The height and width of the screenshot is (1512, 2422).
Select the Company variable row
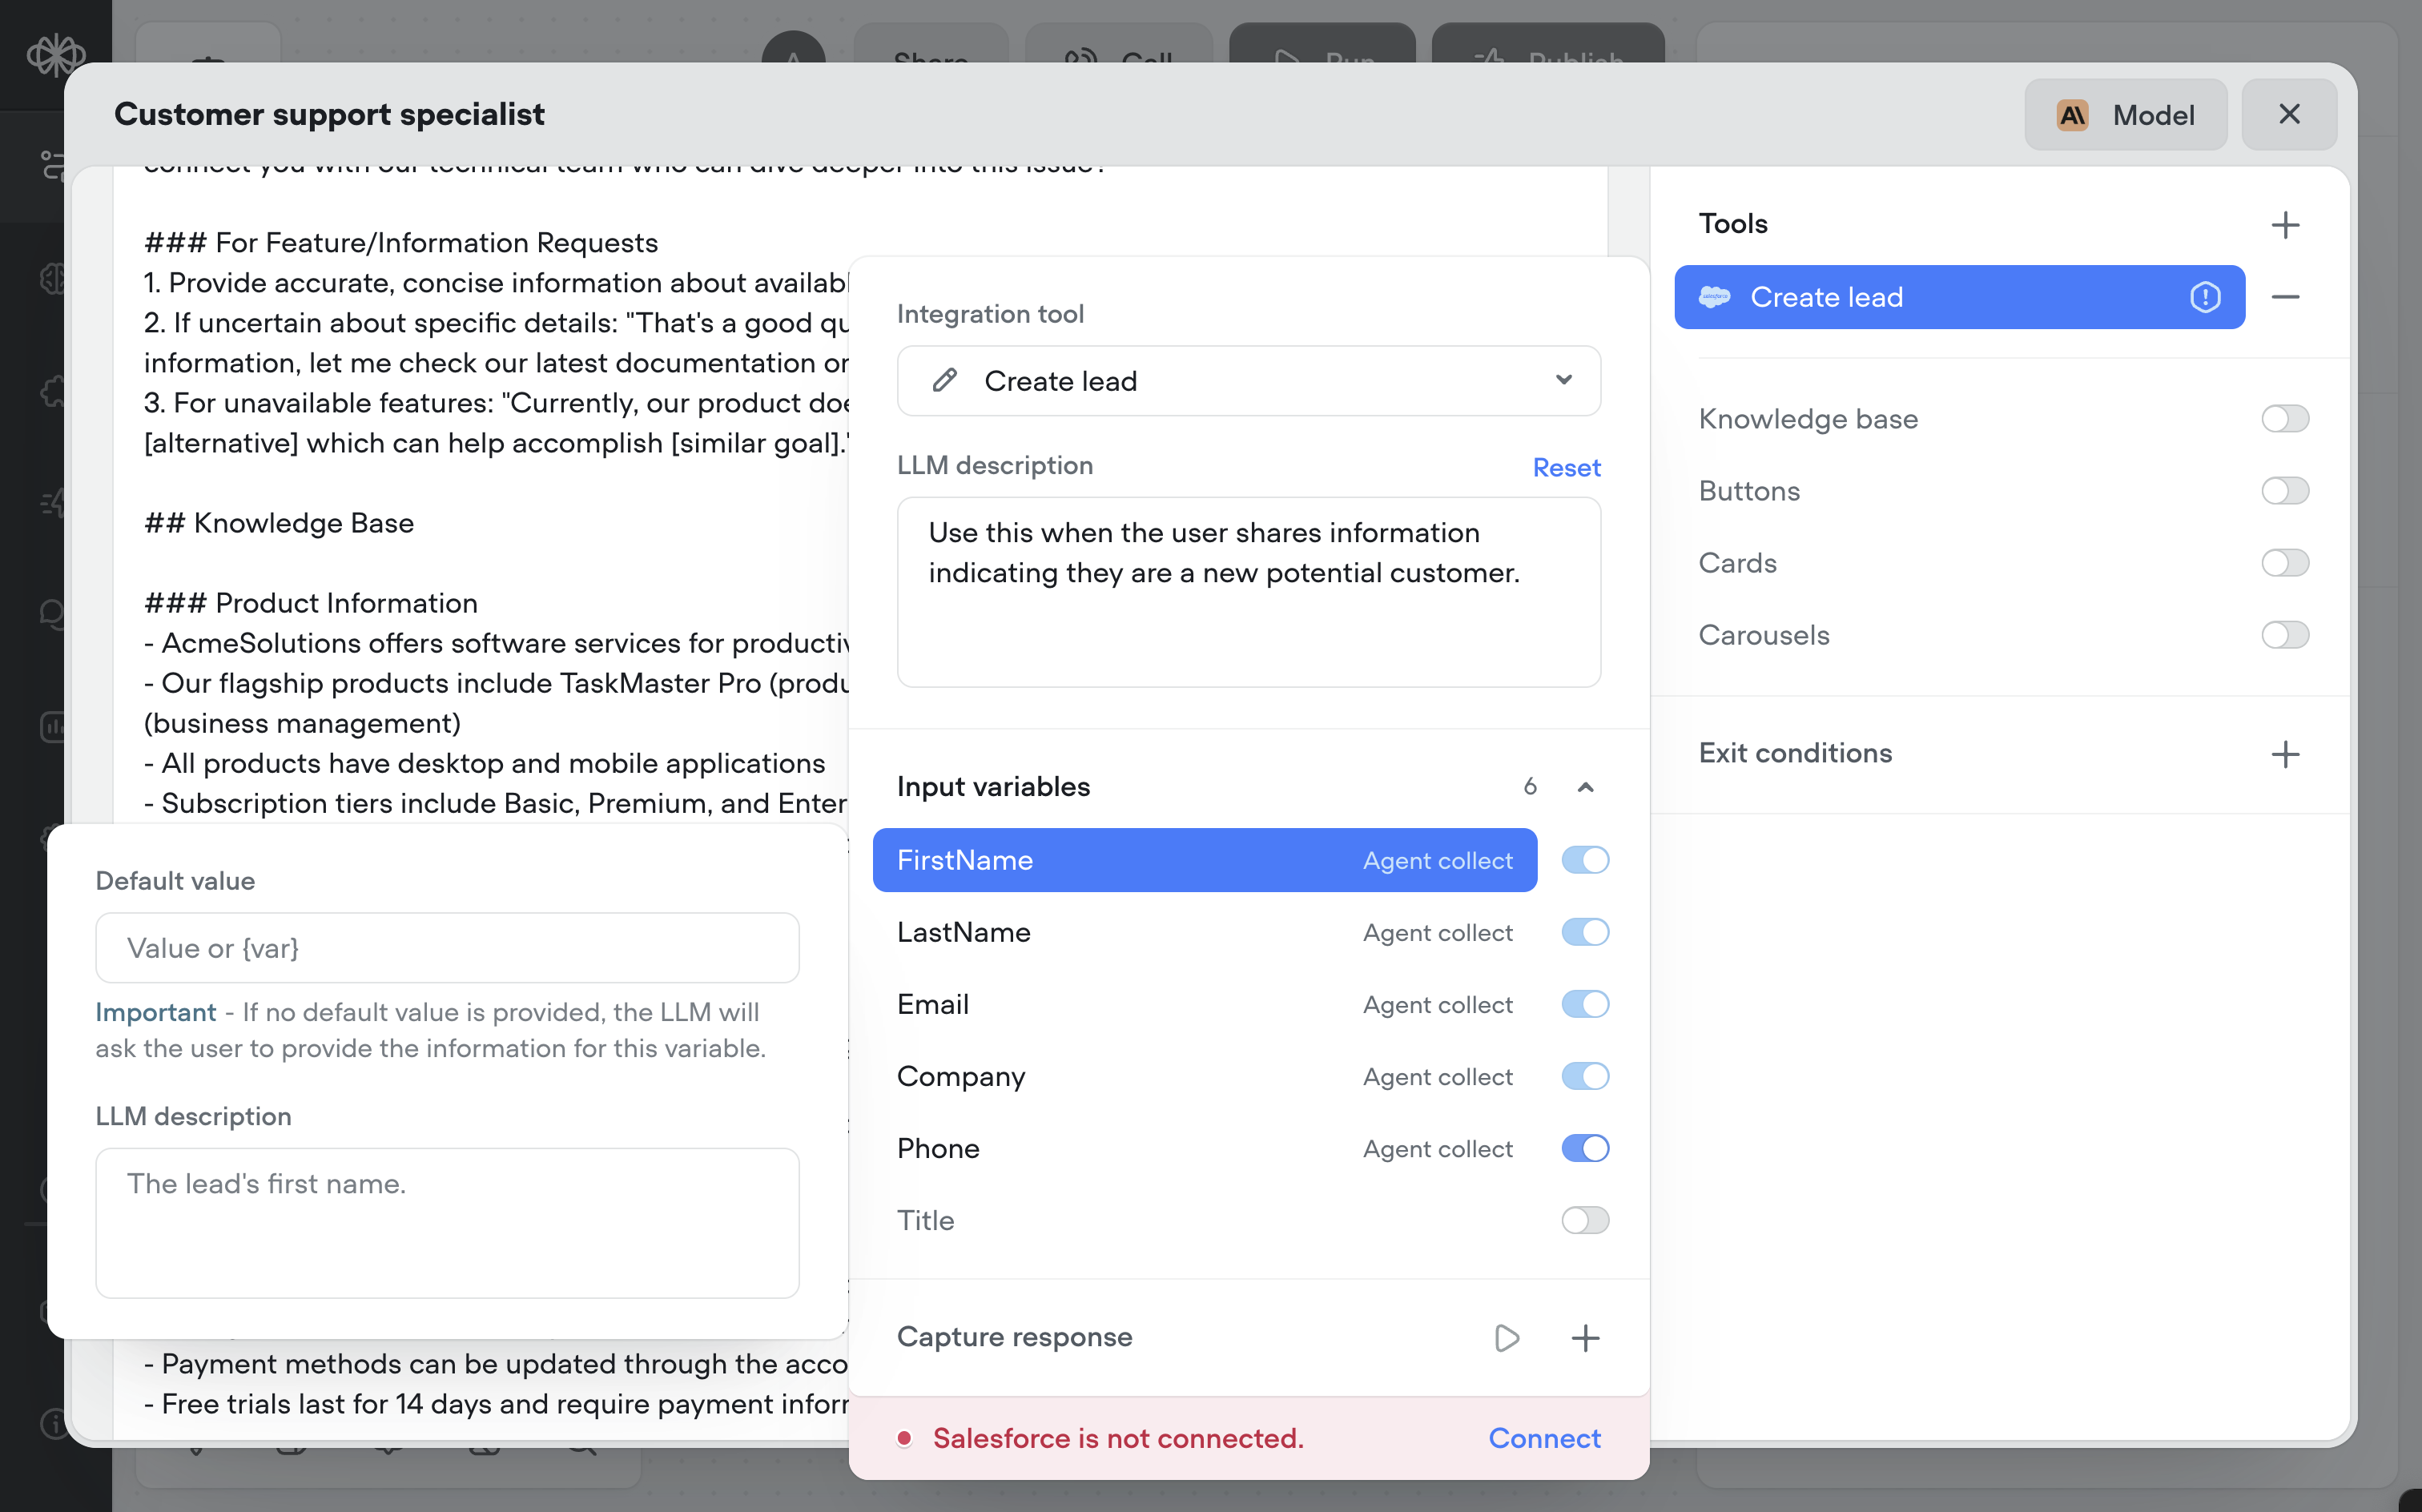click(1204, 1076)
